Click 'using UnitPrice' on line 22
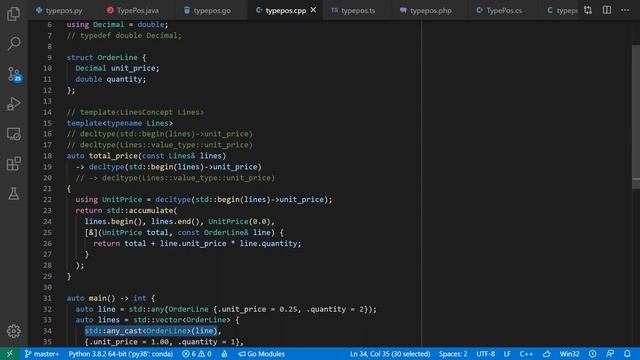 pyautogui.click(x=109, y=199)
